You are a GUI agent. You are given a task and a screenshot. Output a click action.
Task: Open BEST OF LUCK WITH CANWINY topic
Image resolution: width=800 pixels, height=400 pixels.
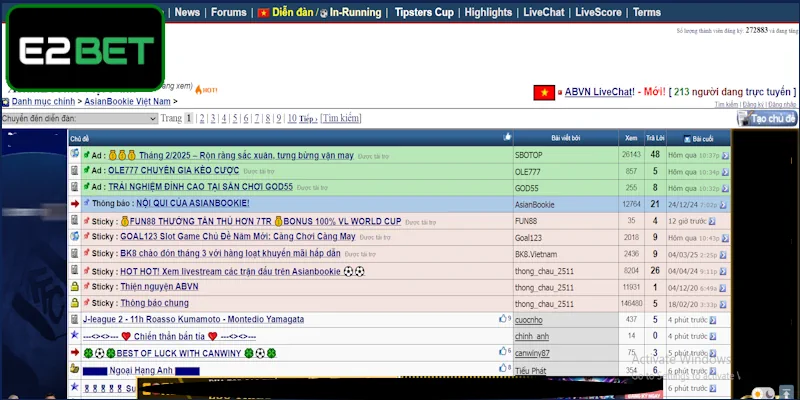(x=180, y=353)
